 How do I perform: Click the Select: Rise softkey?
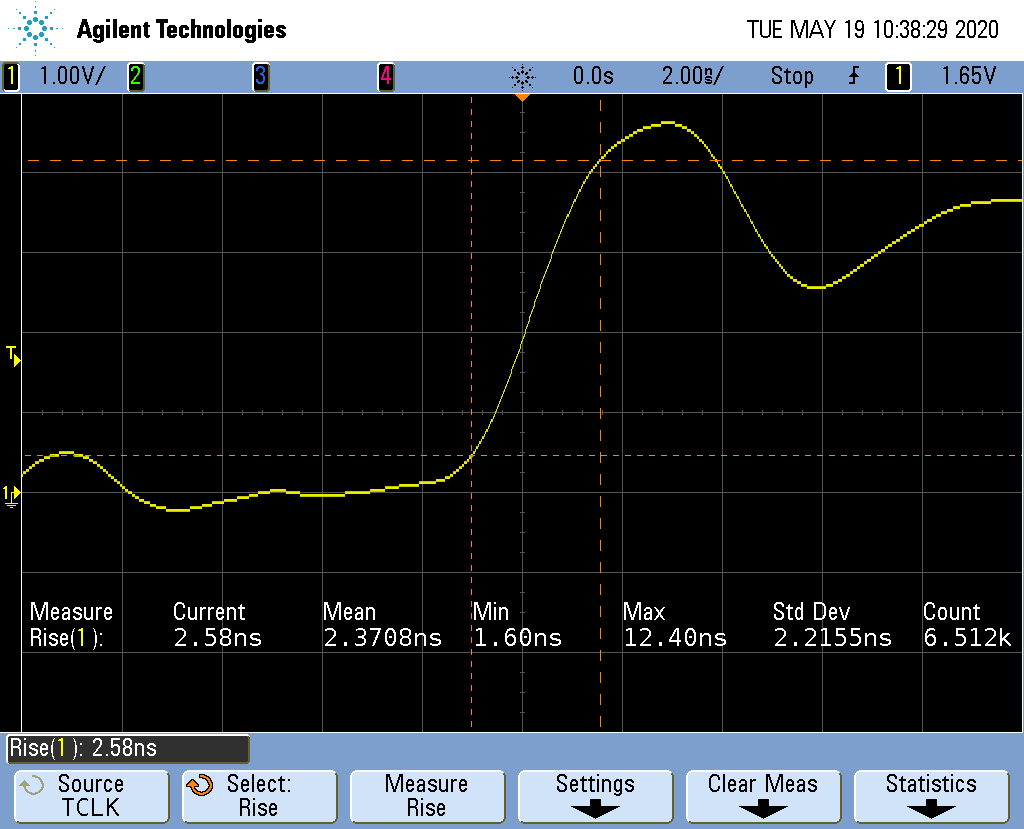259,796
